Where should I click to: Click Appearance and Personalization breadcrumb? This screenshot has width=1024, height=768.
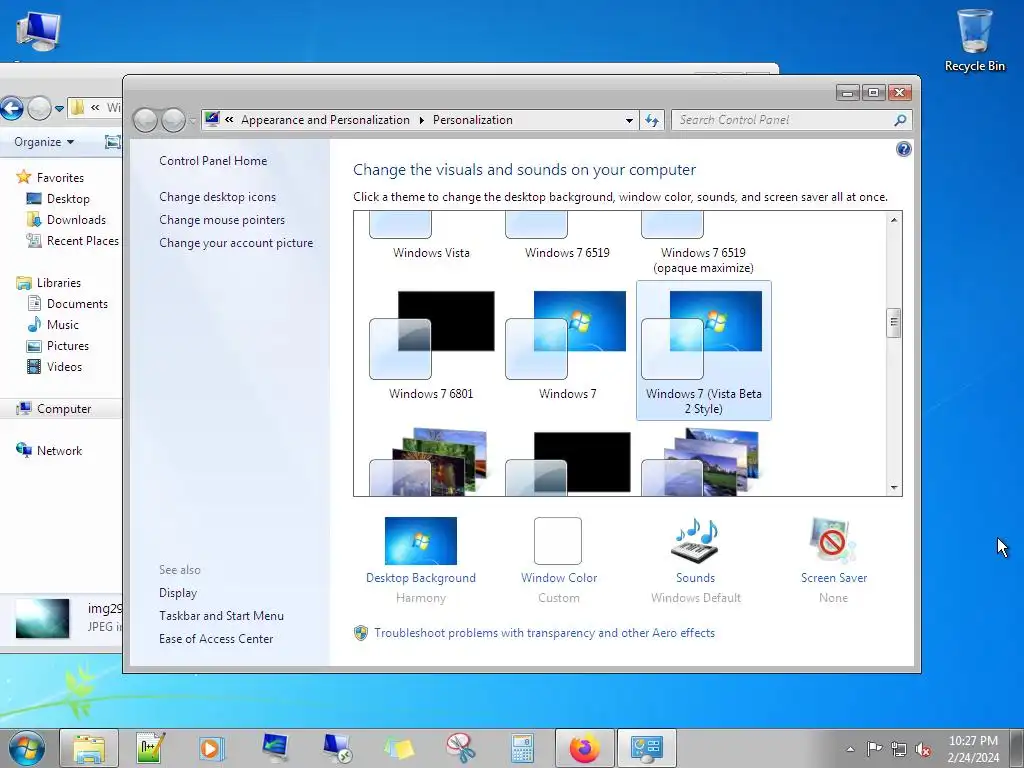click(x=325, y=120)
